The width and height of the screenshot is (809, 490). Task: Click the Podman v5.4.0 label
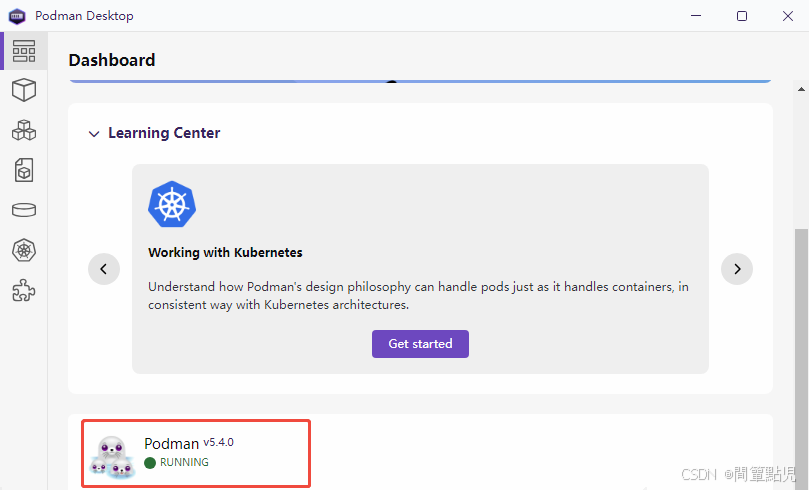coord(189,443)
